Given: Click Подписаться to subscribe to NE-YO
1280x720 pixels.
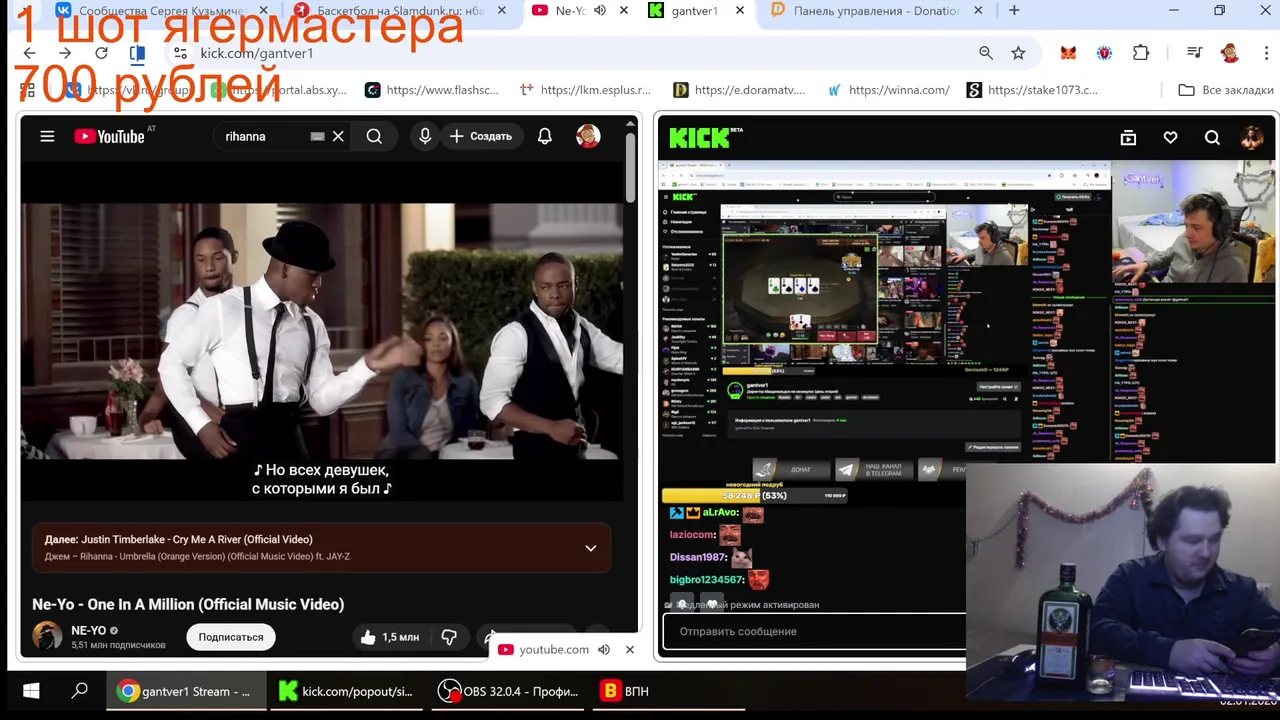Looking at the screenshot, I should (x=231, y=637).
